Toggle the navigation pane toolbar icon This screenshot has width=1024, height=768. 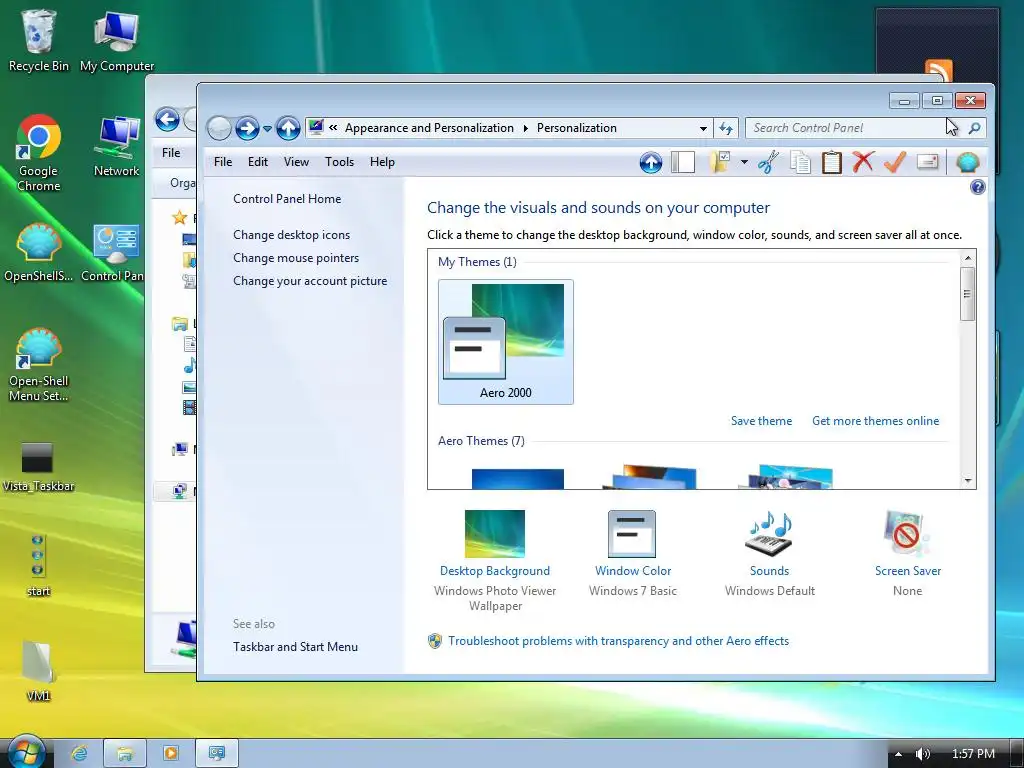point(682,162)
